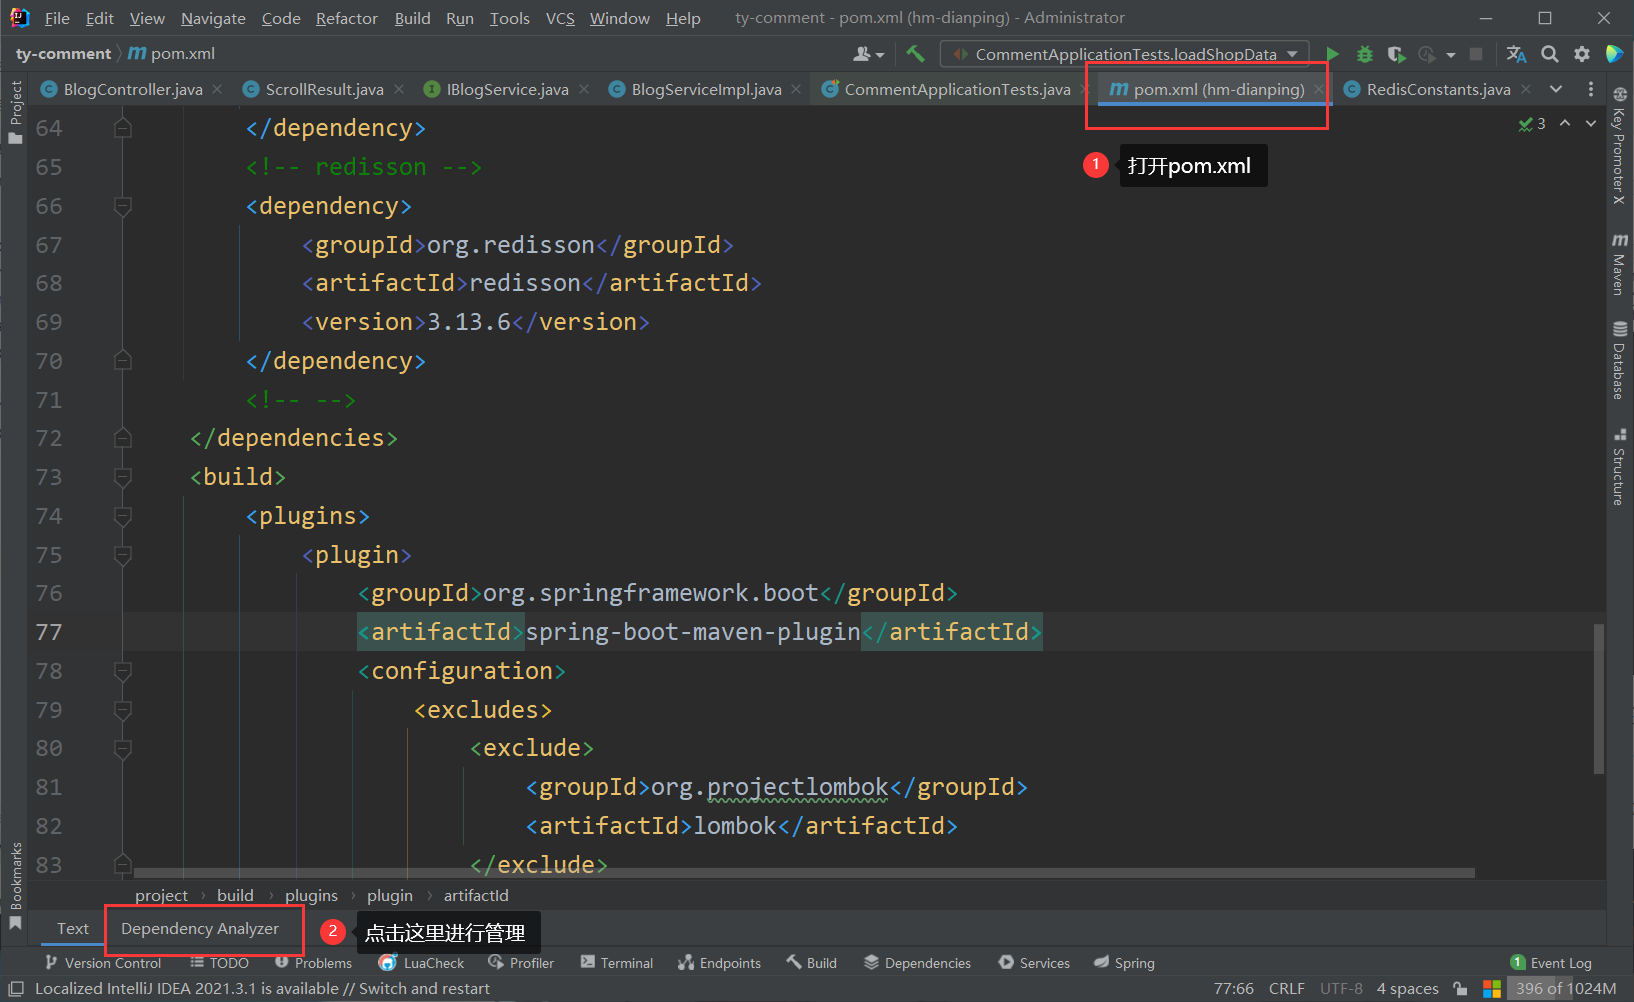Open the Event Log
The width and height of the screenshot is (1634, 1002).
tap(1551, 963)
